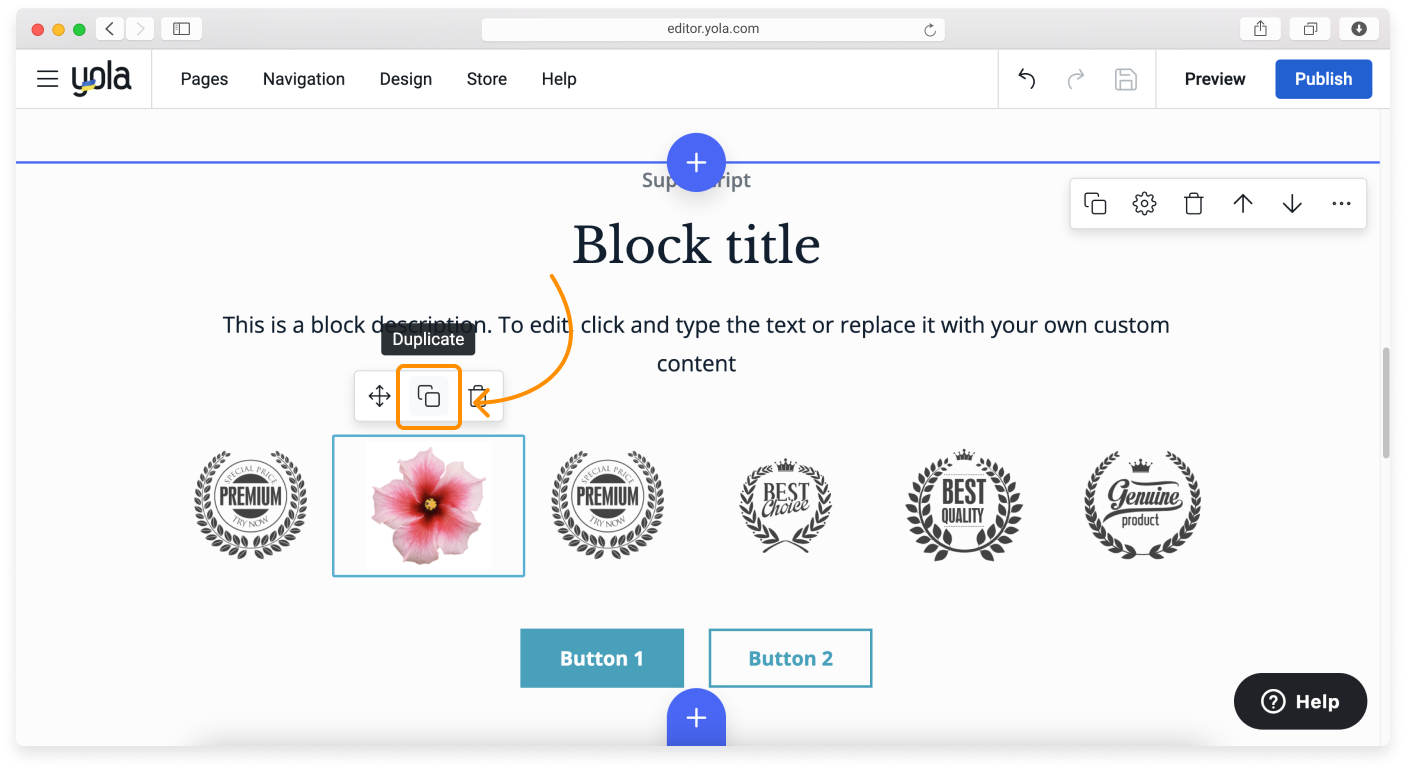Open the Pages menu
The height and width of the screenshot is (770, 1406).
point(204,78)
